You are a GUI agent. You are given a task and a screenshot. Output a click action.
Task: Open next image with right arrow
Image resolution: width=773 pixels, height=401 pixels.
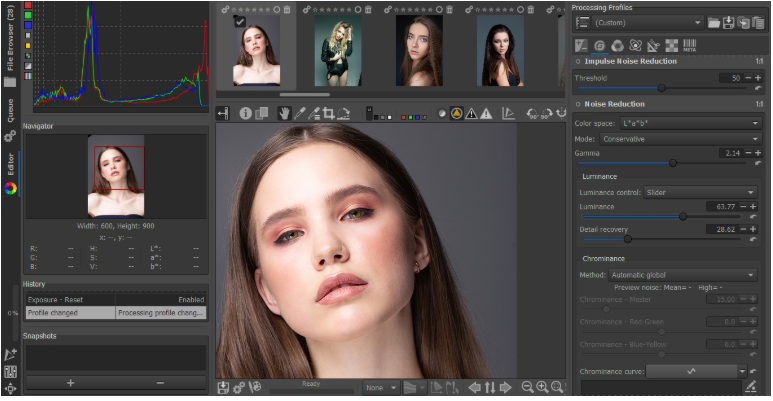pyautogui.click(x=505, y=387)
